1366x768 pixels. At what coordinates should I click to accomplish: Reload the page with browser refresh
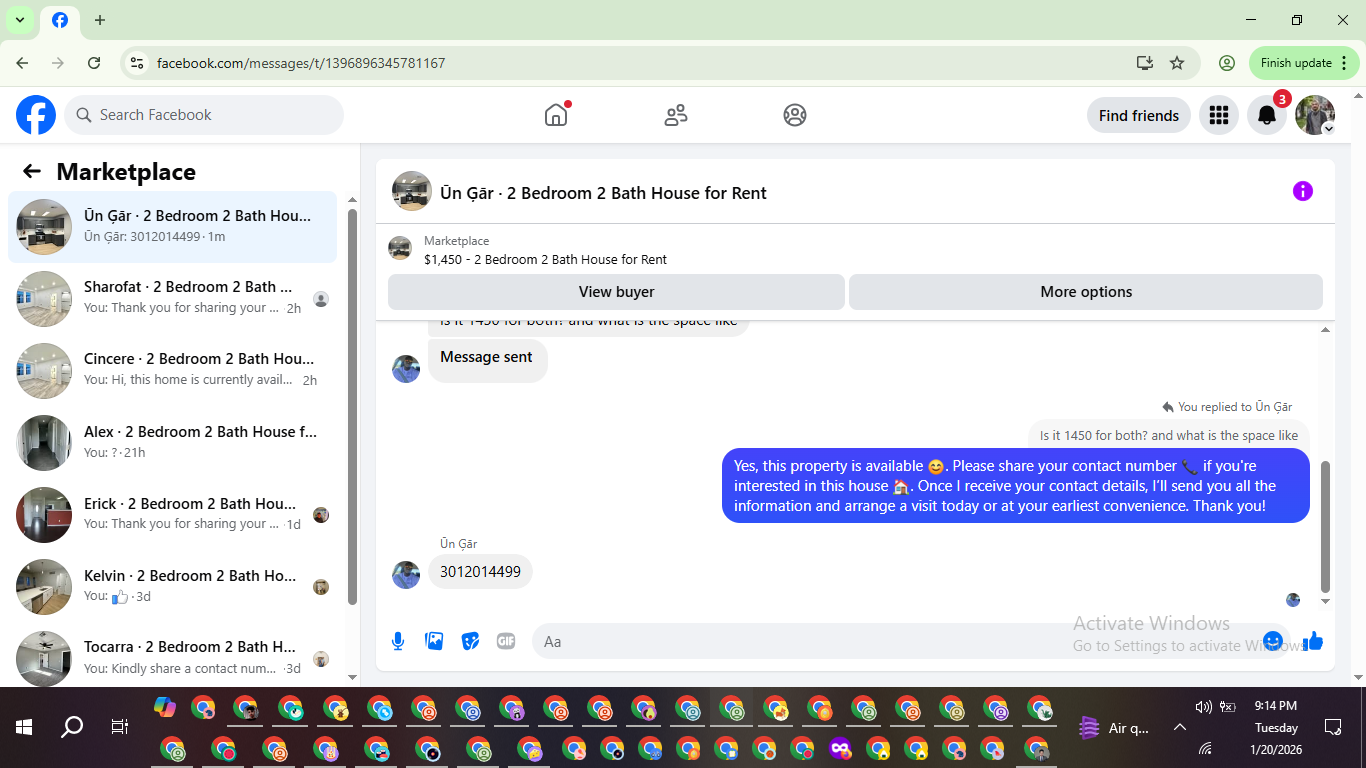coord(94,63)
